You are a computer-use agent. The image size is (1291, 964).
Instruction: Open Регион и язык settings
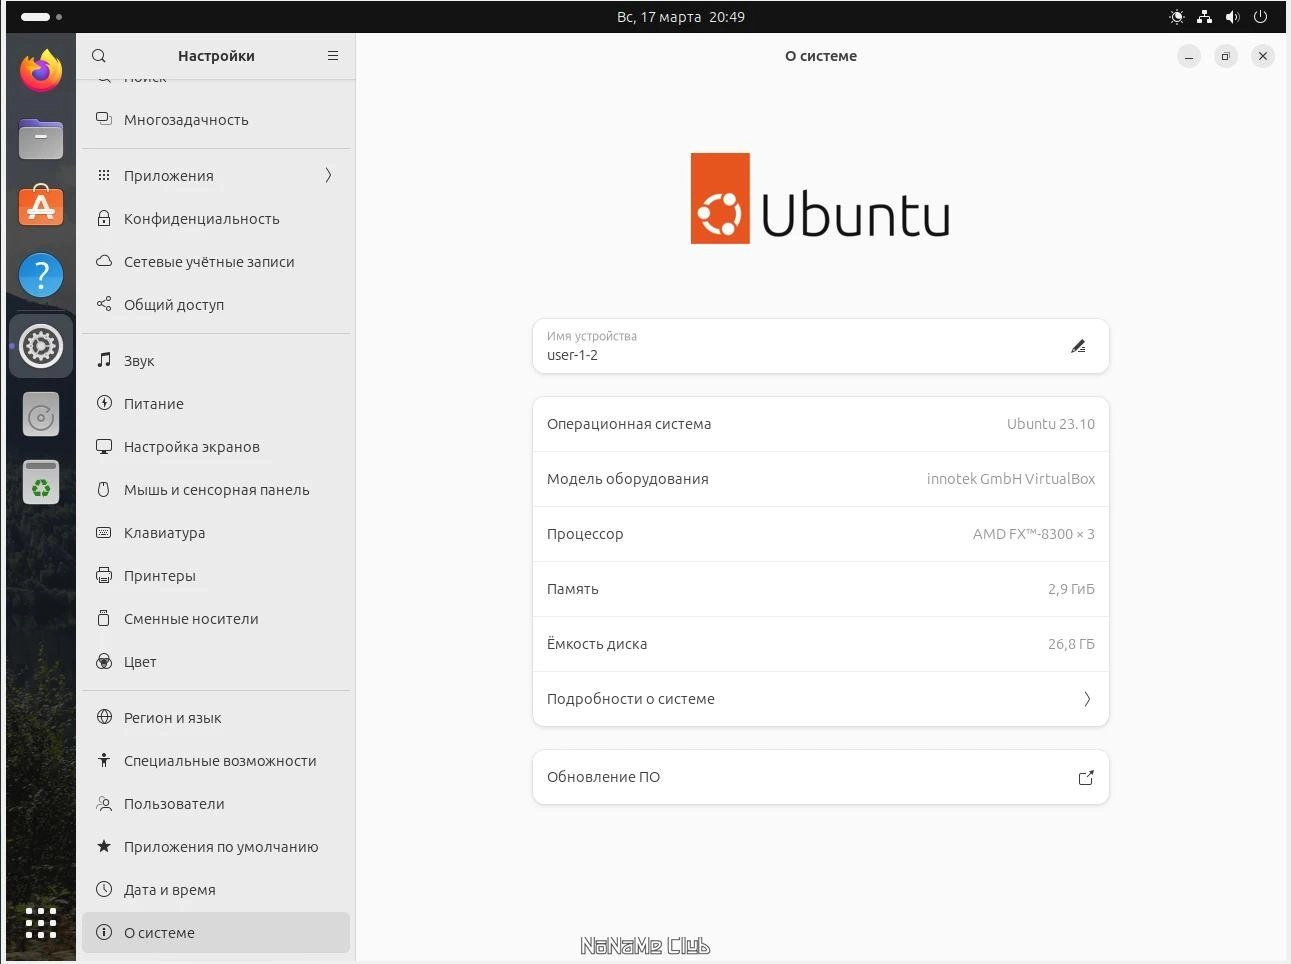click(216, 717)
